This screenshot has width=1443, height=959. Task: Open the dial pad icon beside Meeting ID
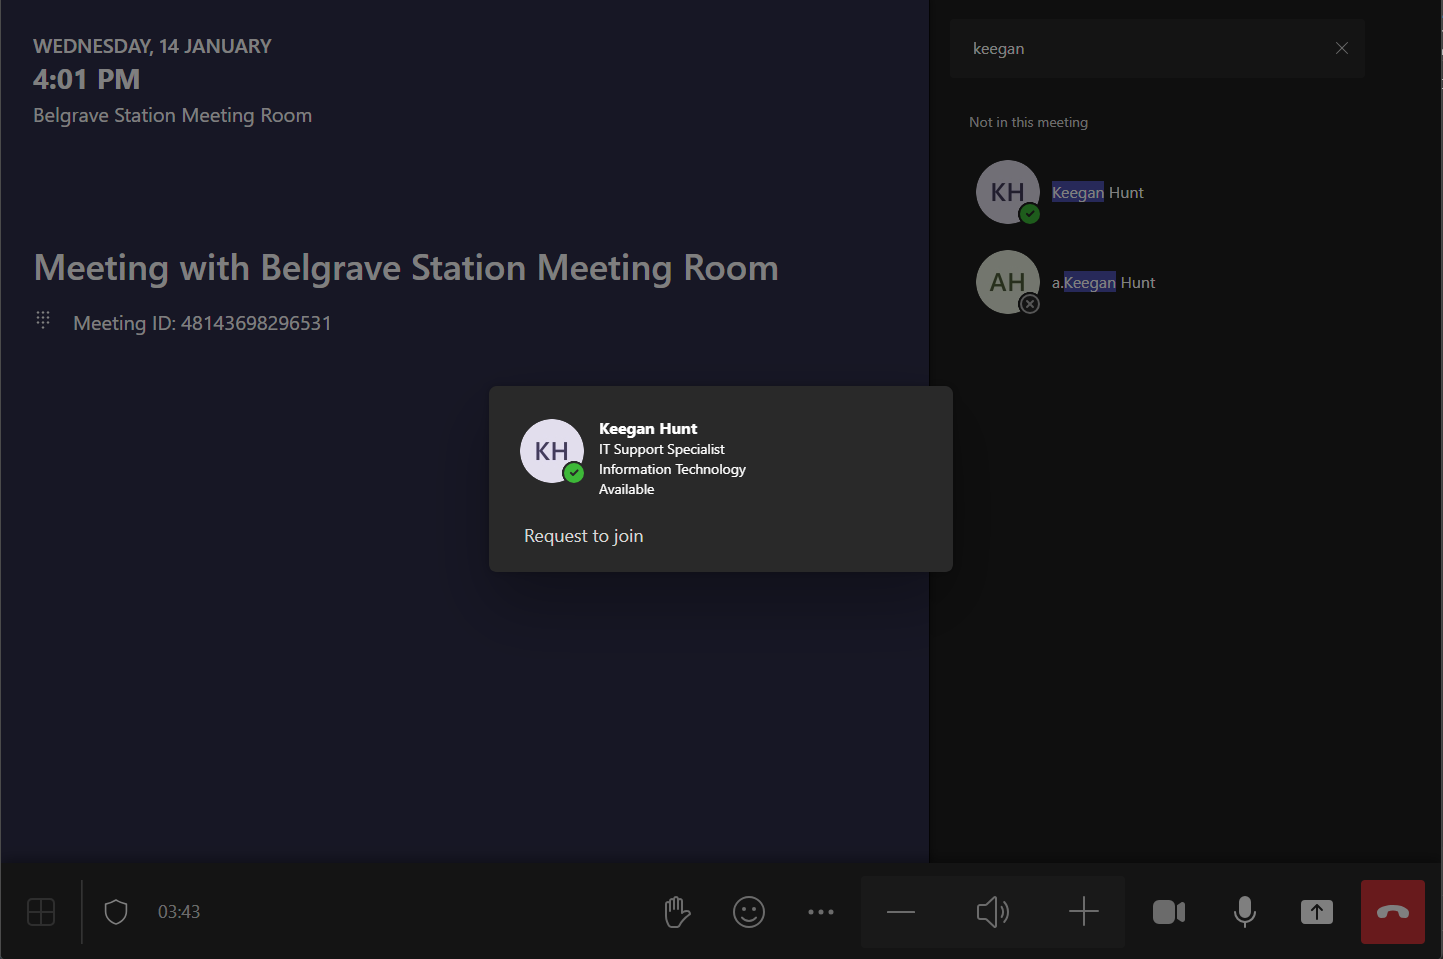[x=43, y=320]
